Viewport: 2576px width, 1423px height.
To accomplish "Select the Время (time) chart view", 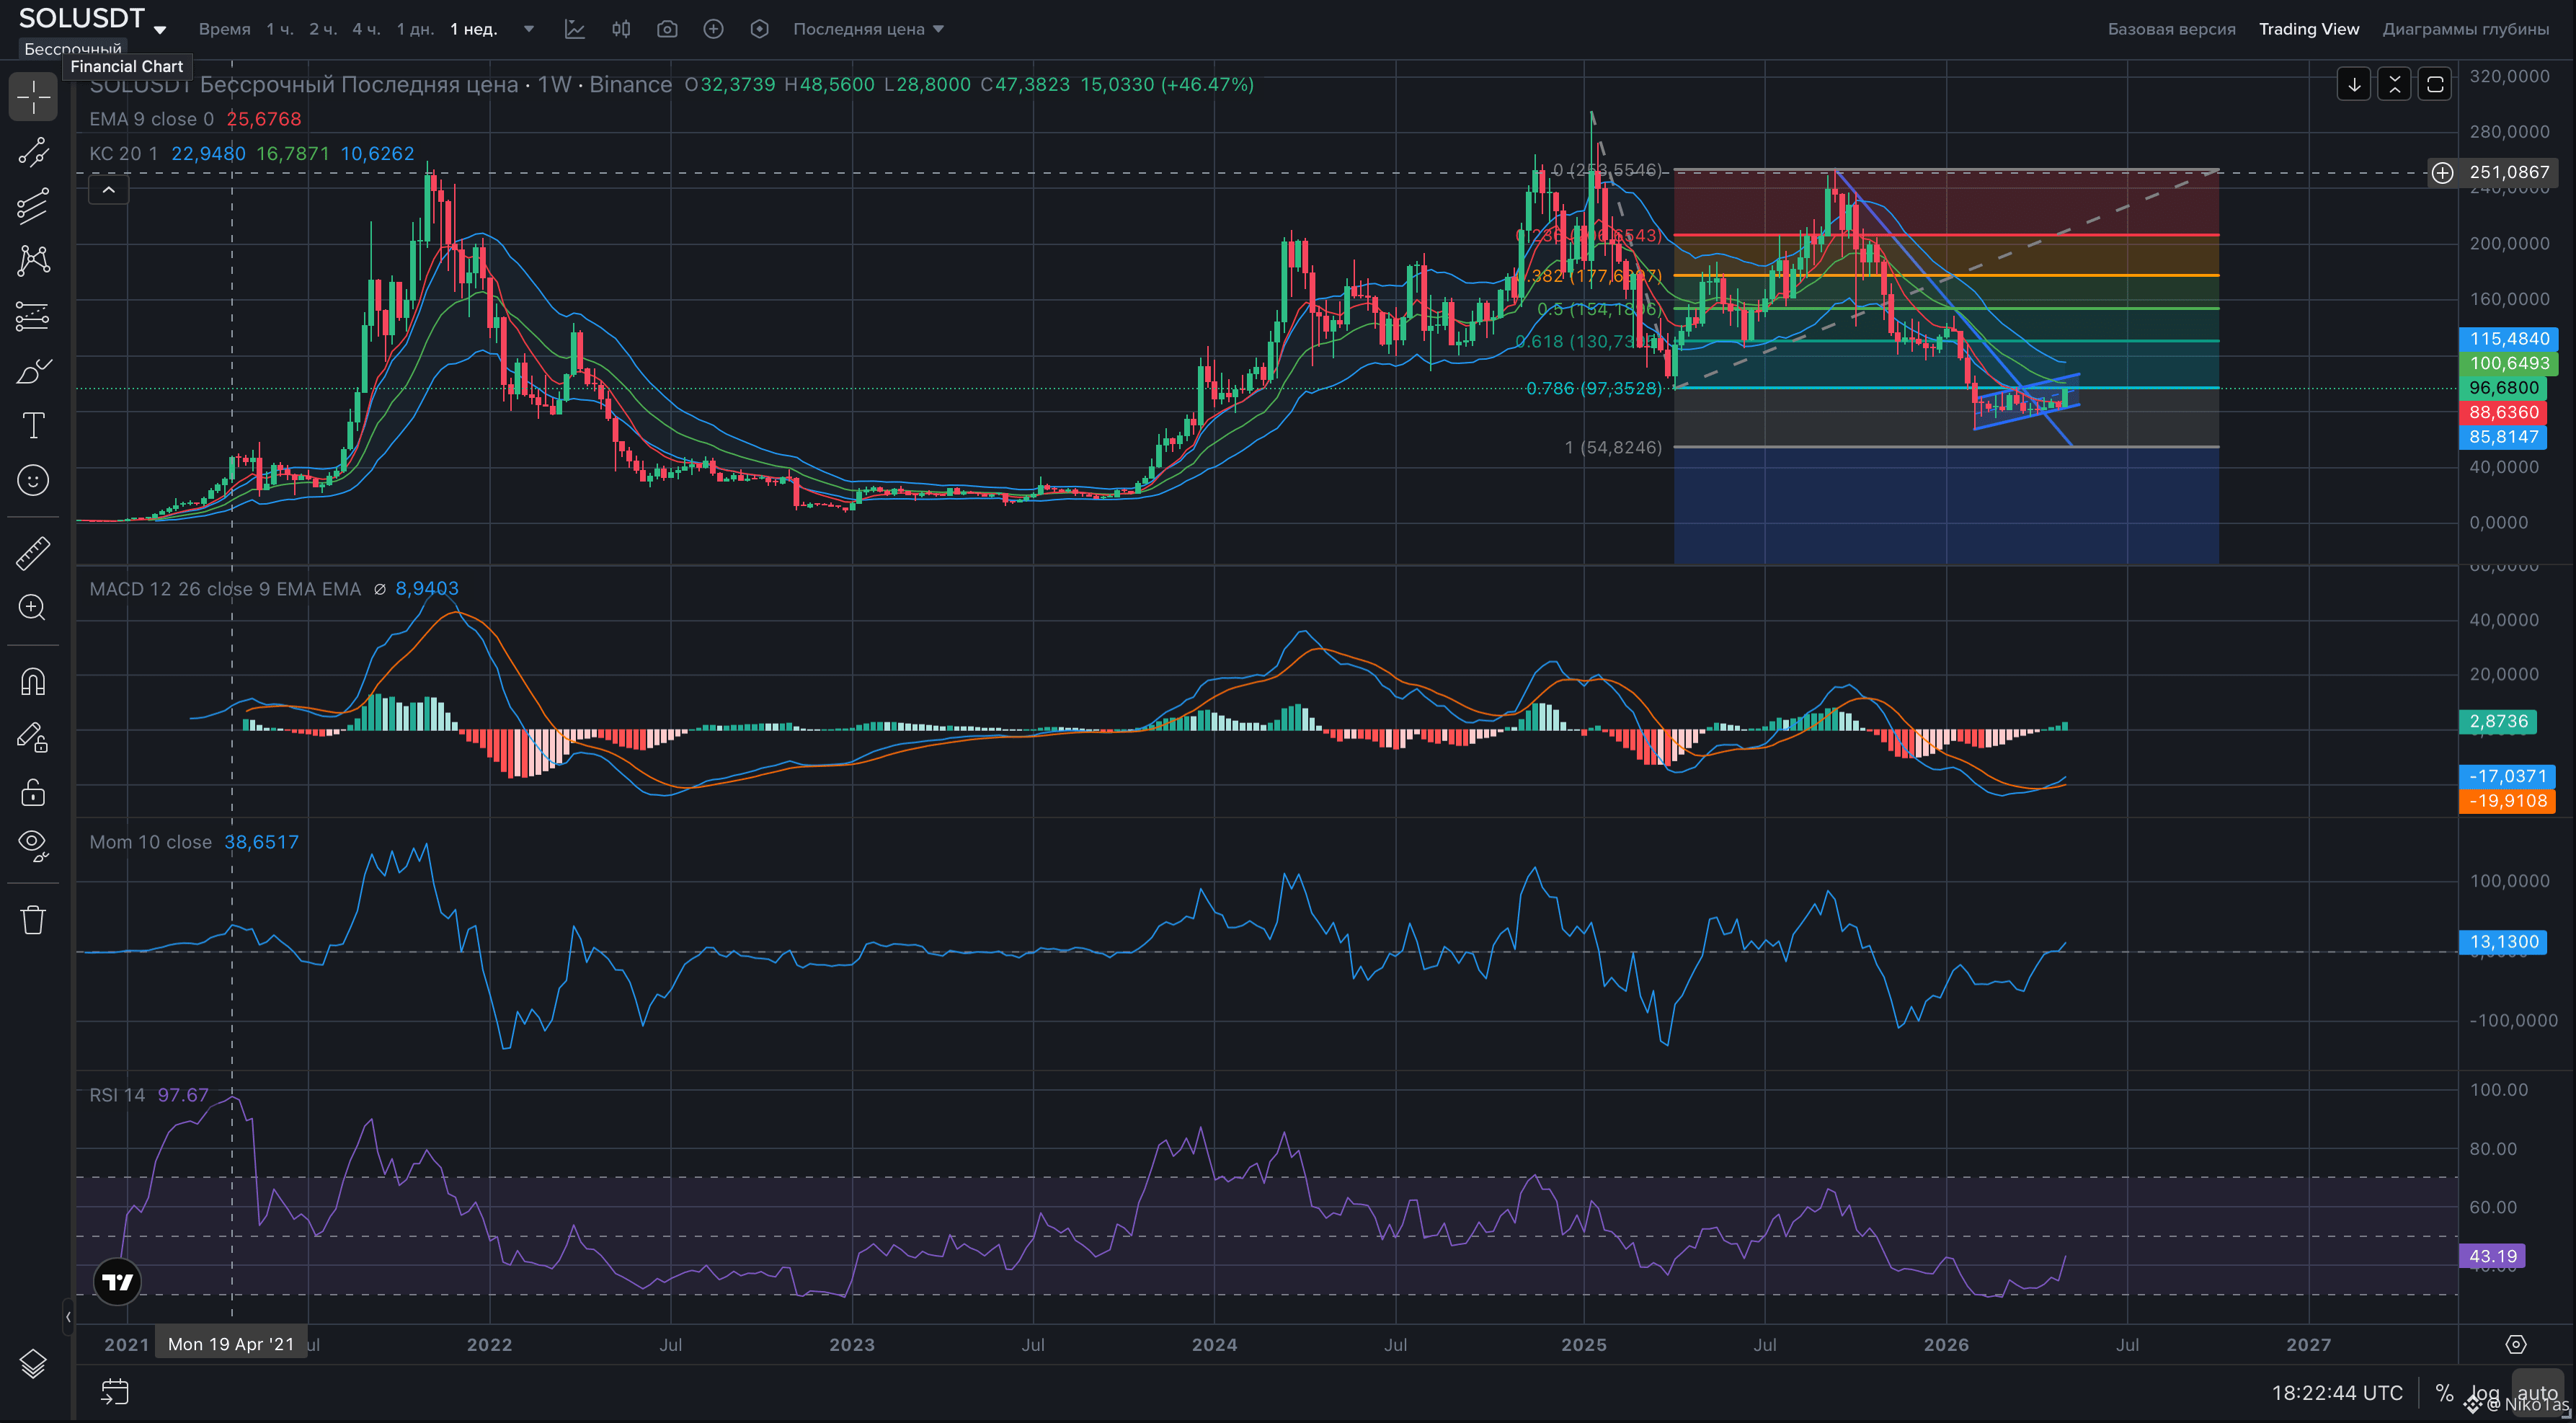I will [x=225, y=29].
